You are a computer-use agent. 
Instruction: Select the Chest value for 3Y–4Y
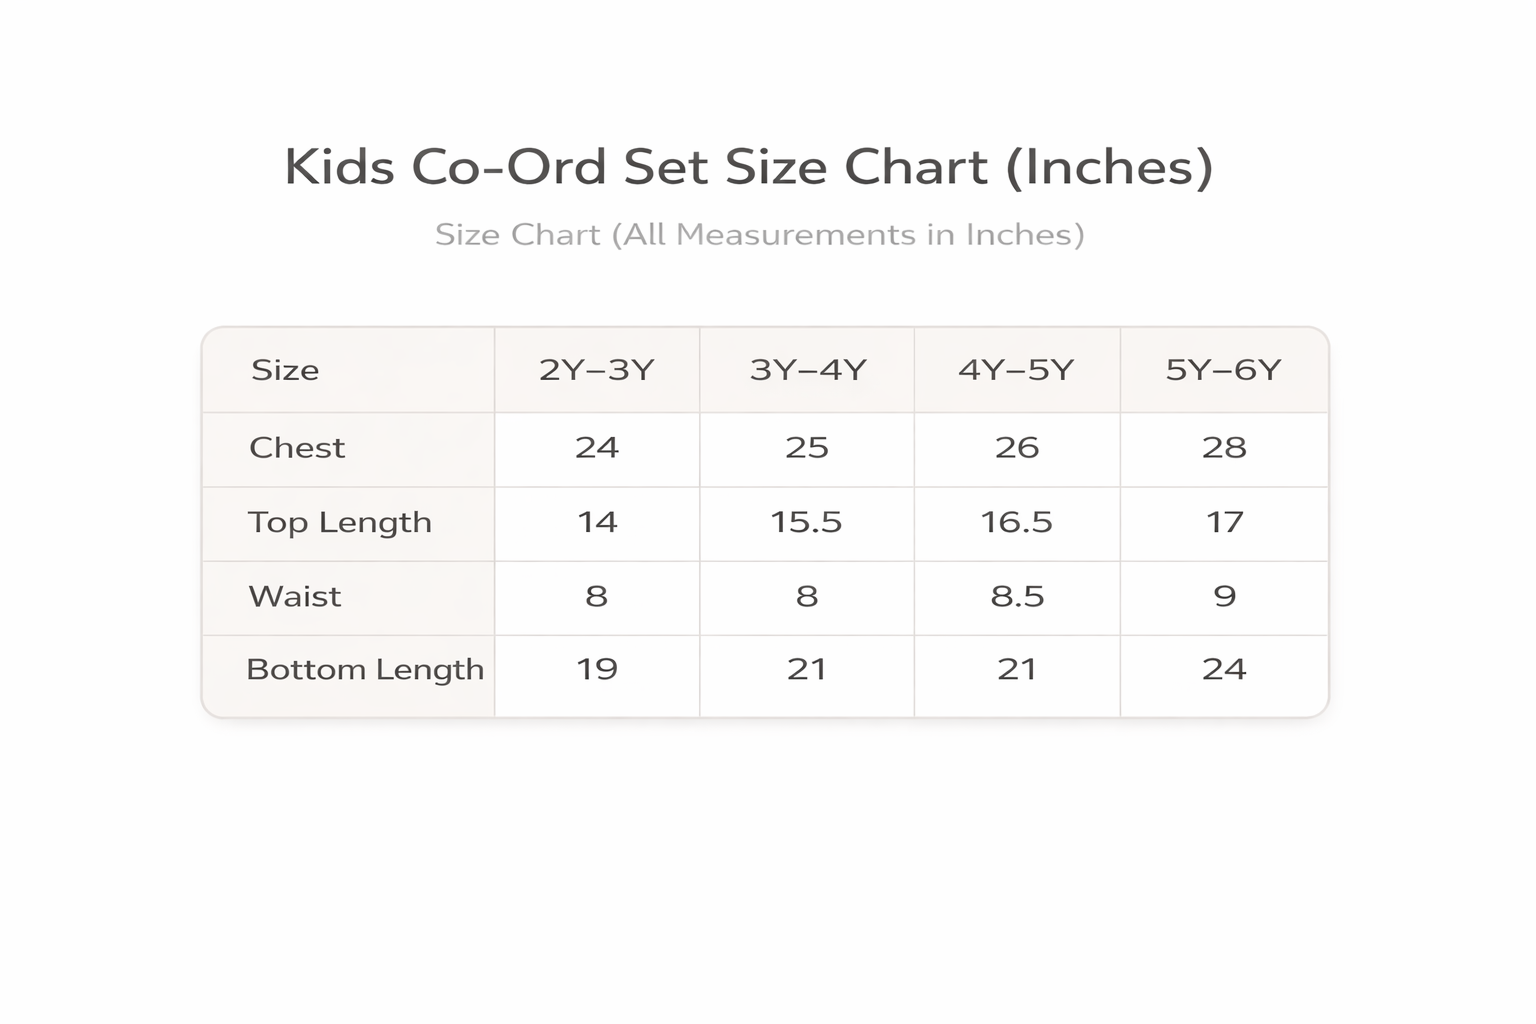click(x=807, y=448)
